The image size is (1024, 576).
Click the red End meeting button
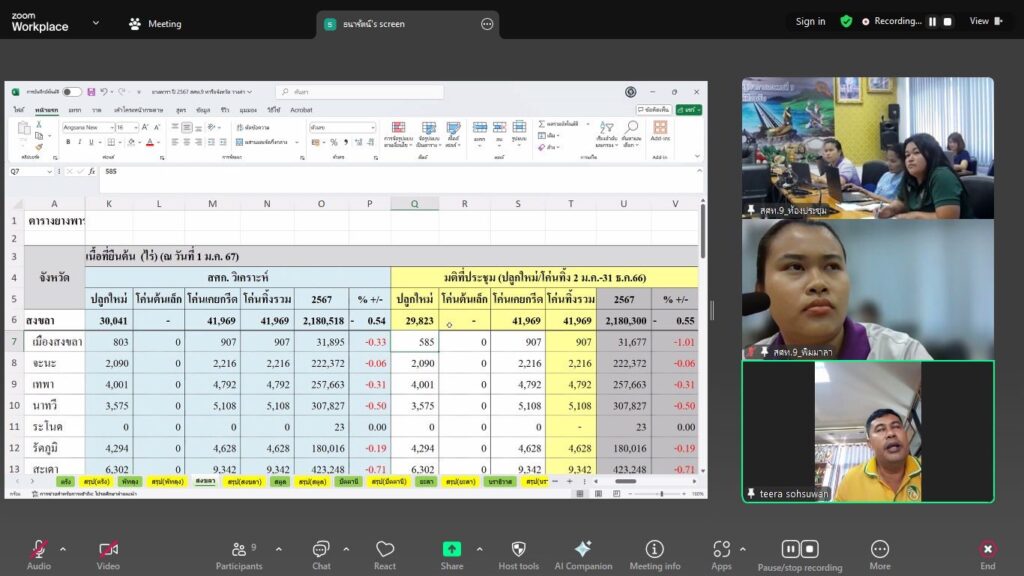point(987,549)
